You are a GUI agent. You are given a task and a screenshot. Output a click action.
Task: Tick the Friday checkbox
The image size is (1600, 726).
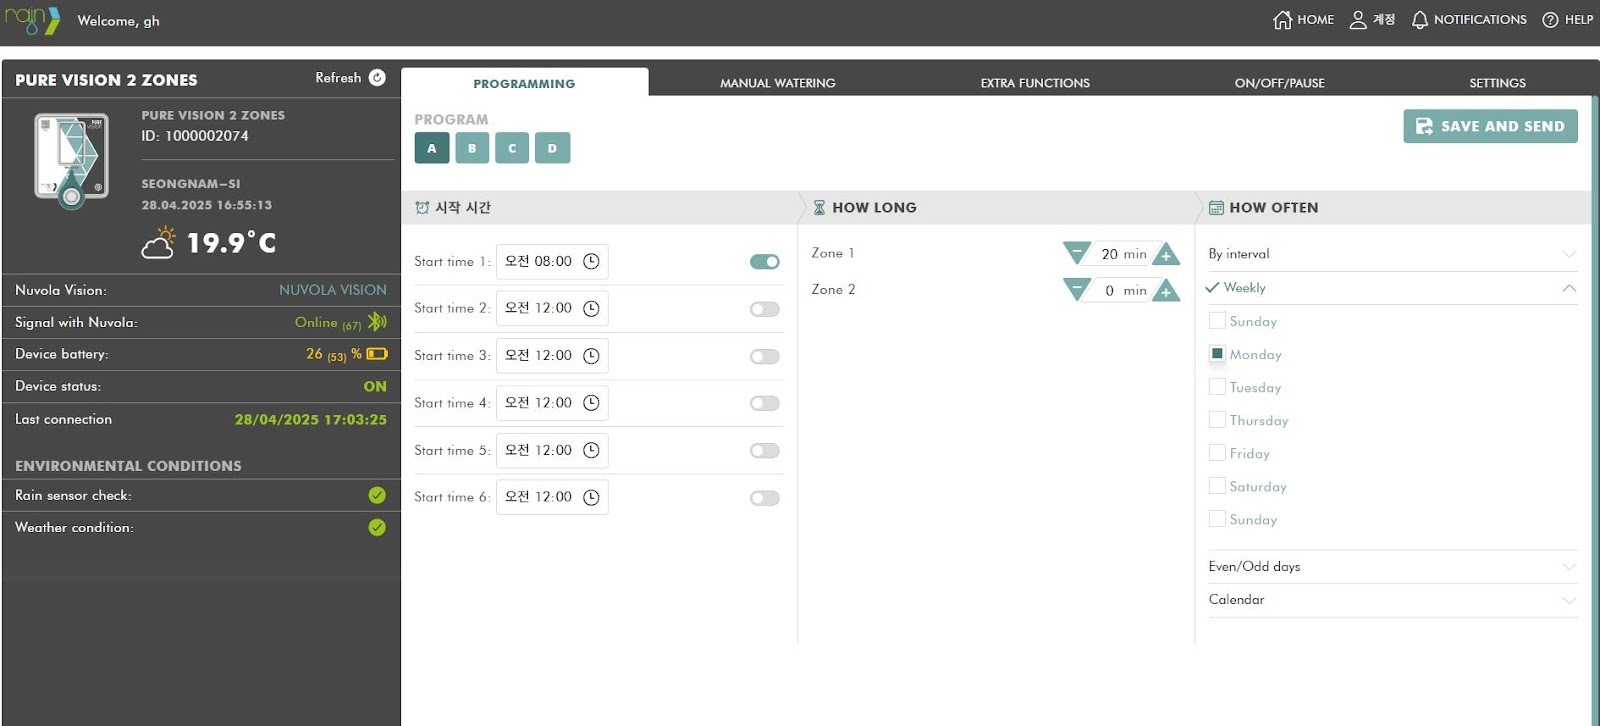point(1217,453)
